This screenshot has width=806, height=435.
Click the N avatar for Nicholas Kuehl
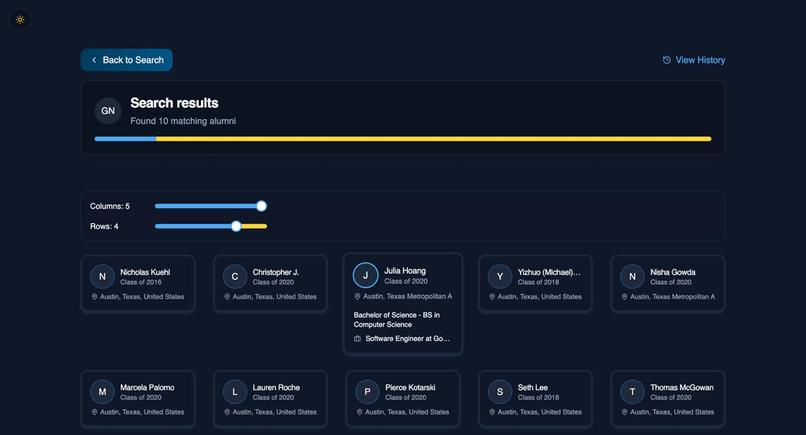(102, 277)
